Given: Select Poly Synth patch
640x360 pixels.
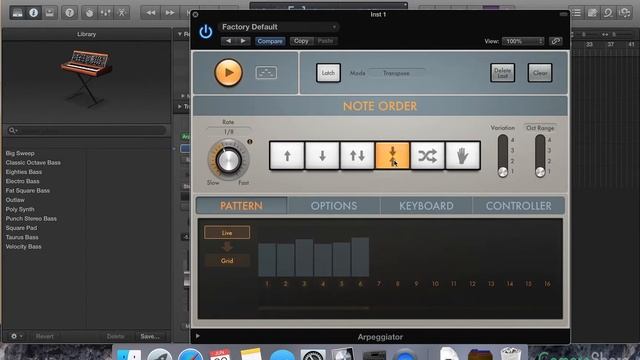Looking at the screenshot, I should click(x=20, y=209).
